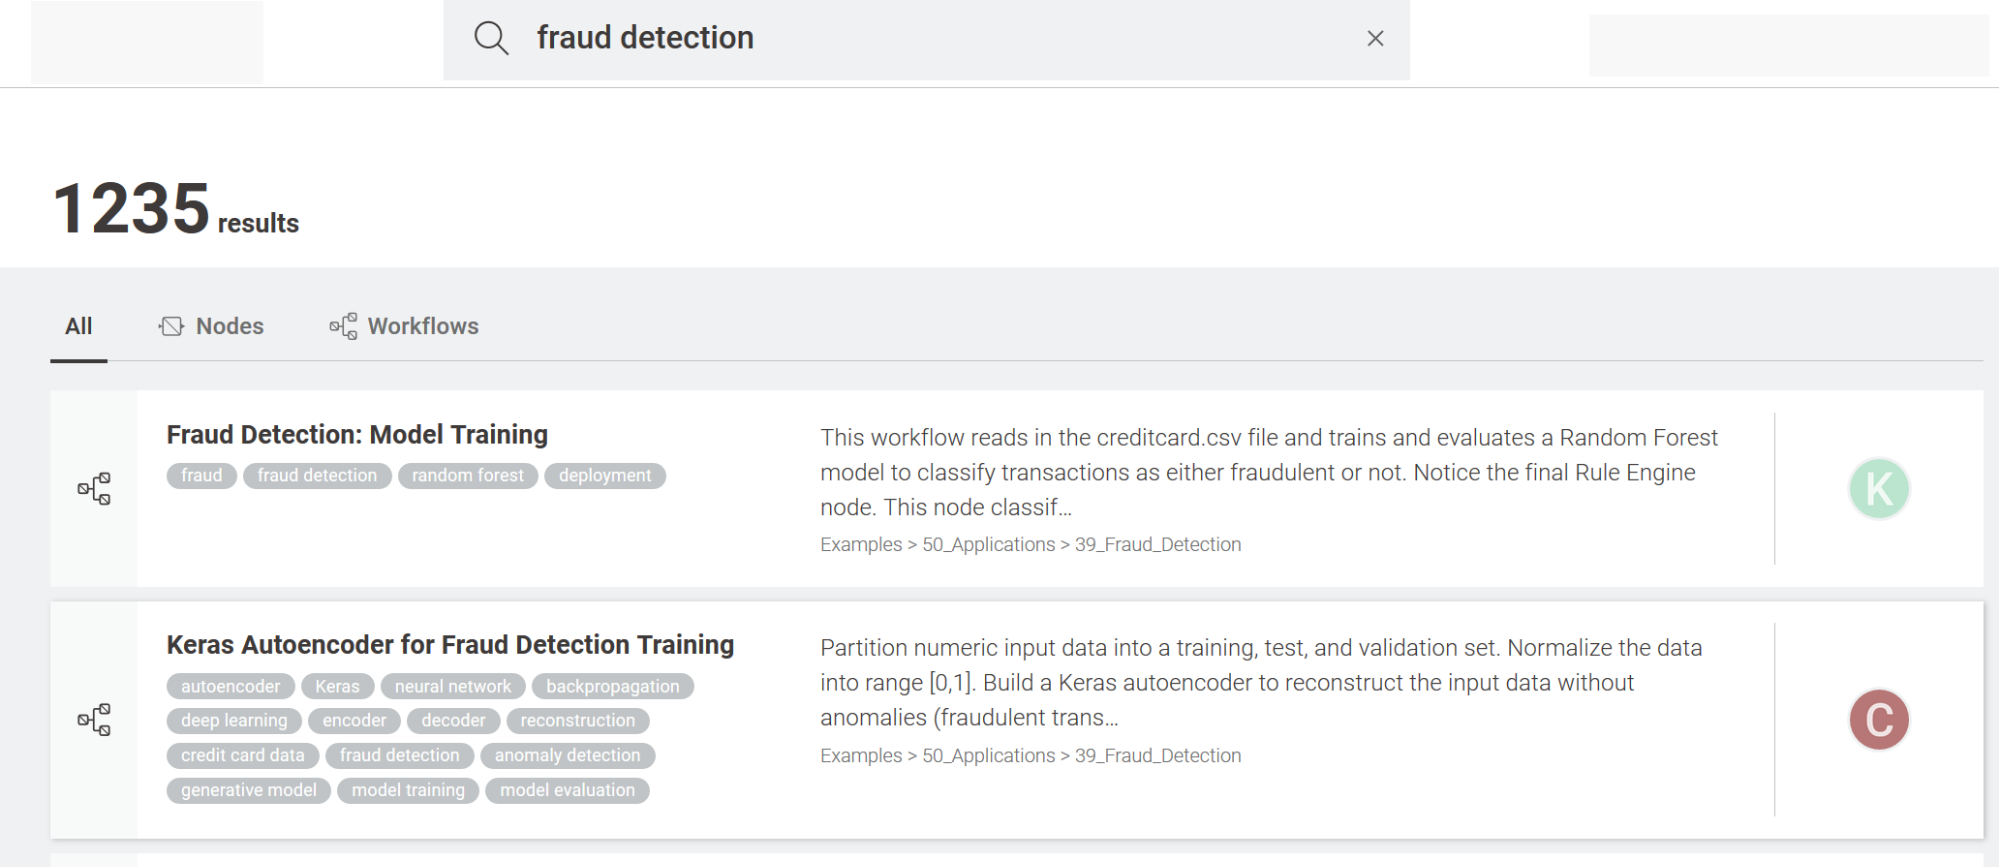
Task: Click the 'deep learning' tag
Action: (234, 721)
